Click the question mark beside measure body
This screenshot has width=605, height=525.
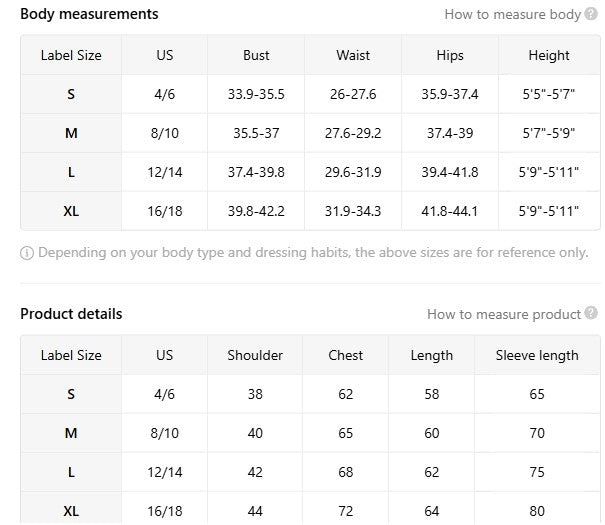pos(591,14)
